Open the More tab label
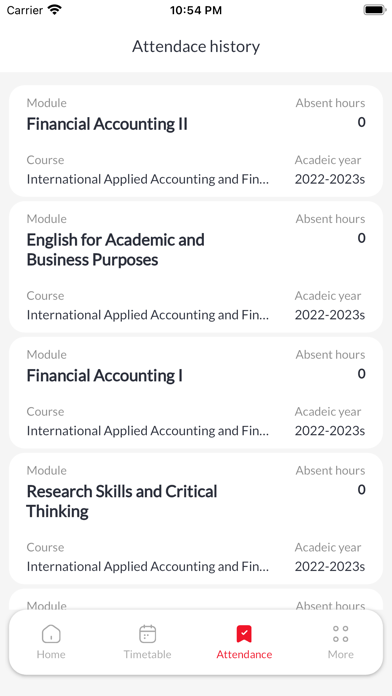 [x=341, y=654]
